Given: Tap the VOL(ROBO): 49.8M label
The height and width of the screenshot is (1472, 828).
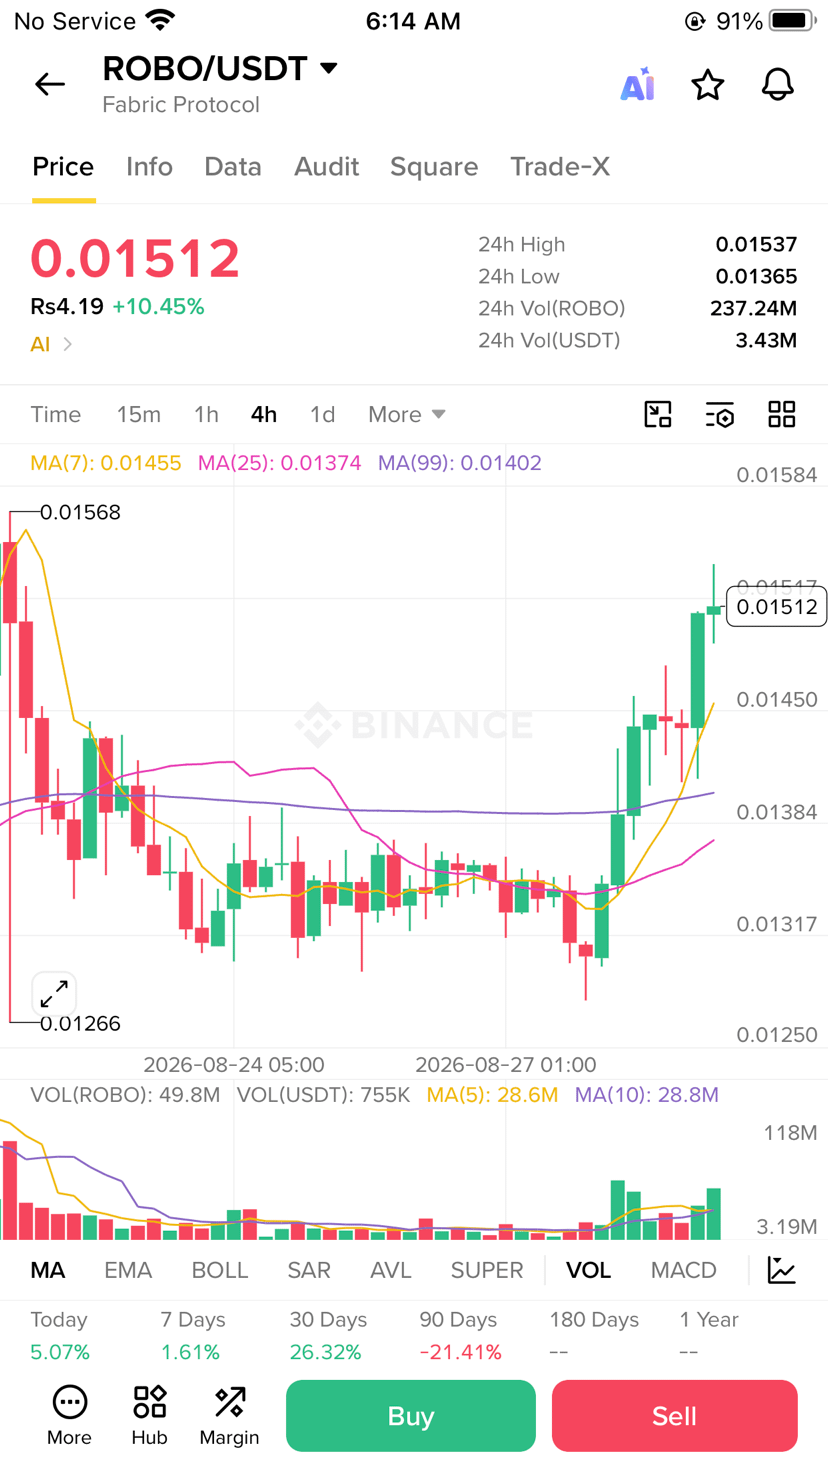Looking at the screenshot, I should 125,1095.
